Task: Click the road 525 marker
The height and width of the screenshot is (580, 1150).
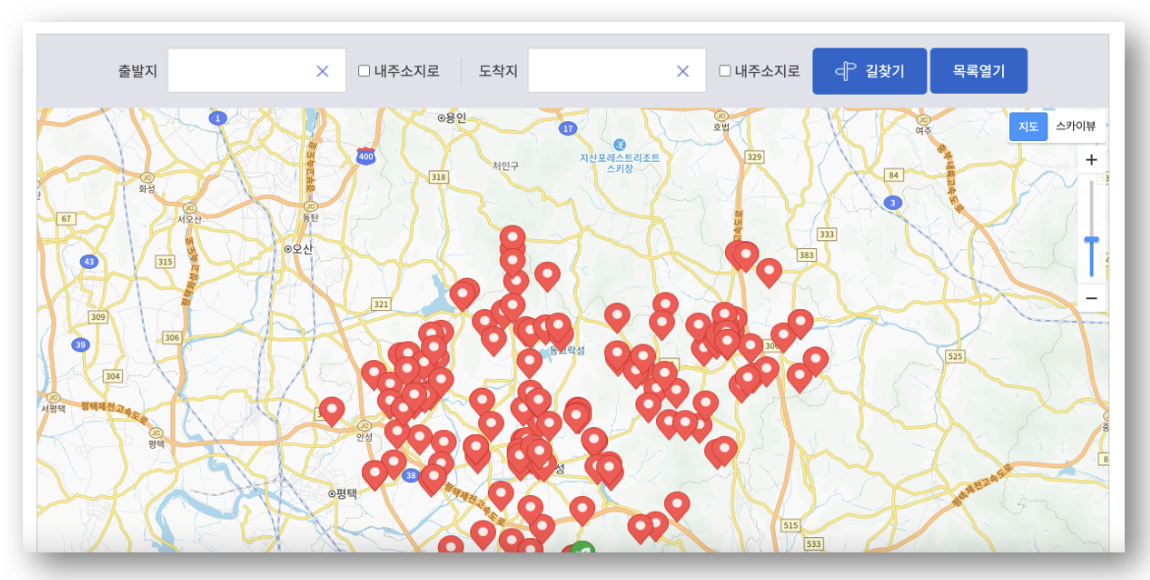Action: (x=955, y=356)
